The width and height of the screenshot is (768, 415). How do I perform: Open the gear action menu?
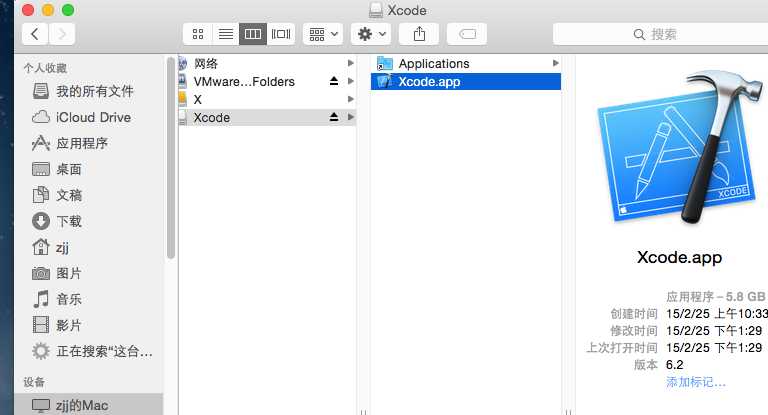coord(371,34)
